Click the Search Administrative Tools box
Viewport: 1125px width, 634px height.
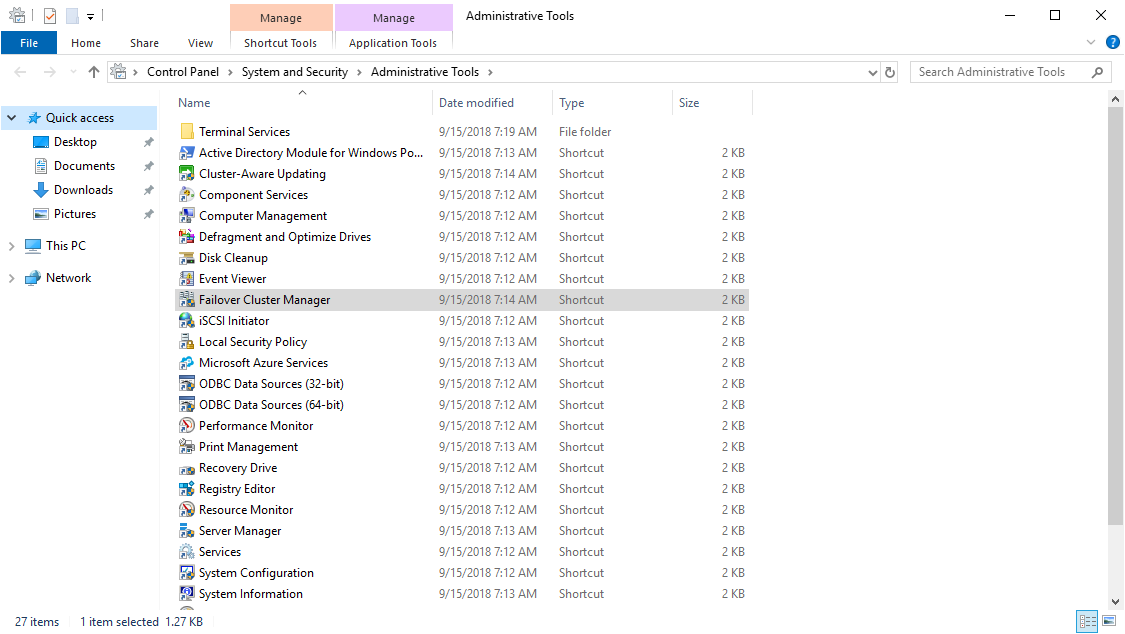1010,72
